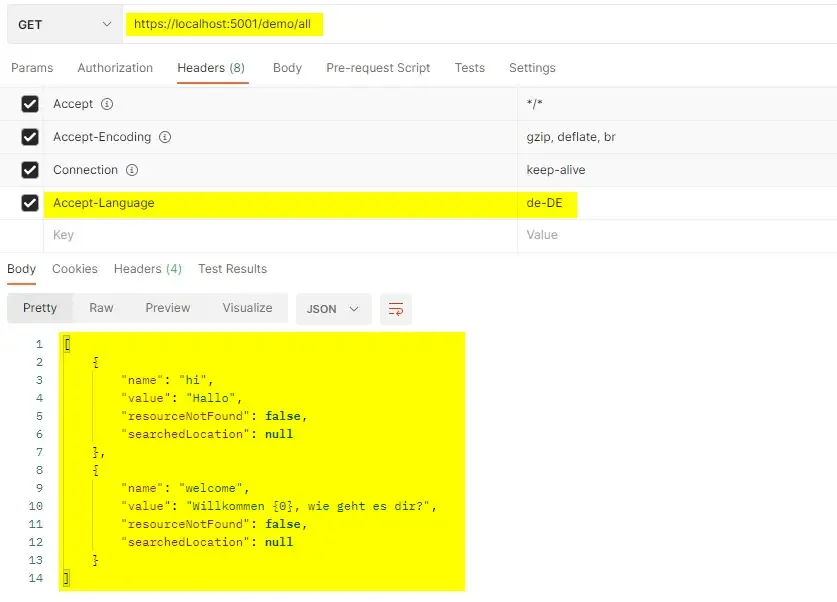The image size is (837, 602).
Task: Select the Preview response view
Action: point(167,308)
